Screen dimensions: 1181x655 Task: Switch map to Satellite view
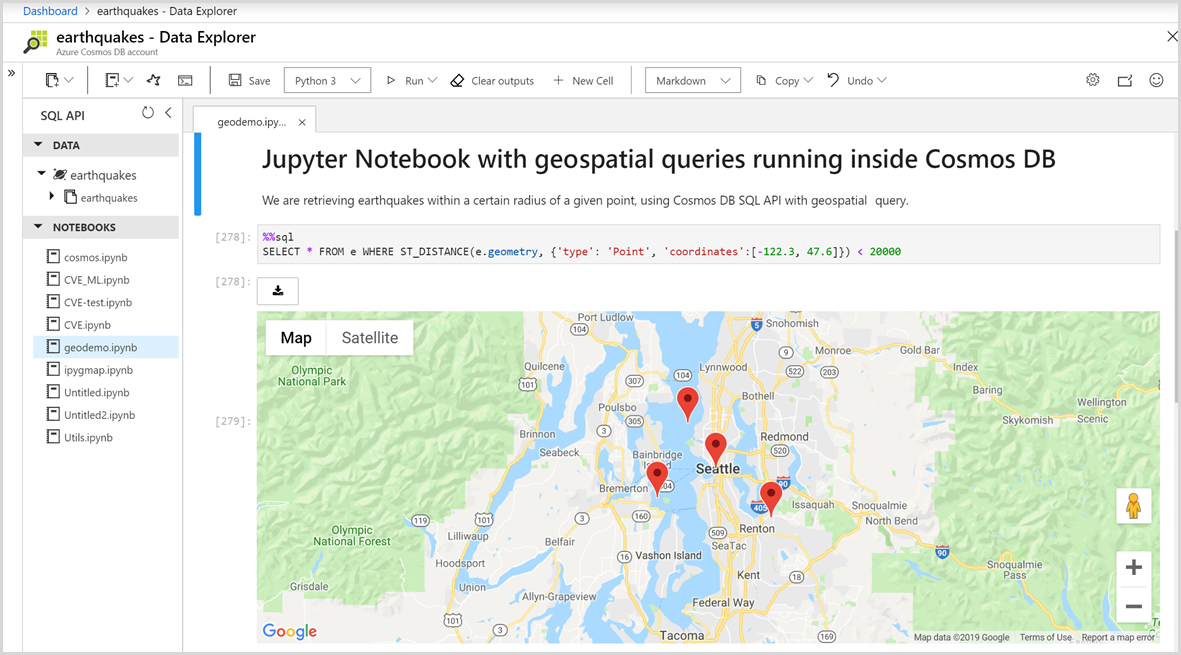[370, 338]
